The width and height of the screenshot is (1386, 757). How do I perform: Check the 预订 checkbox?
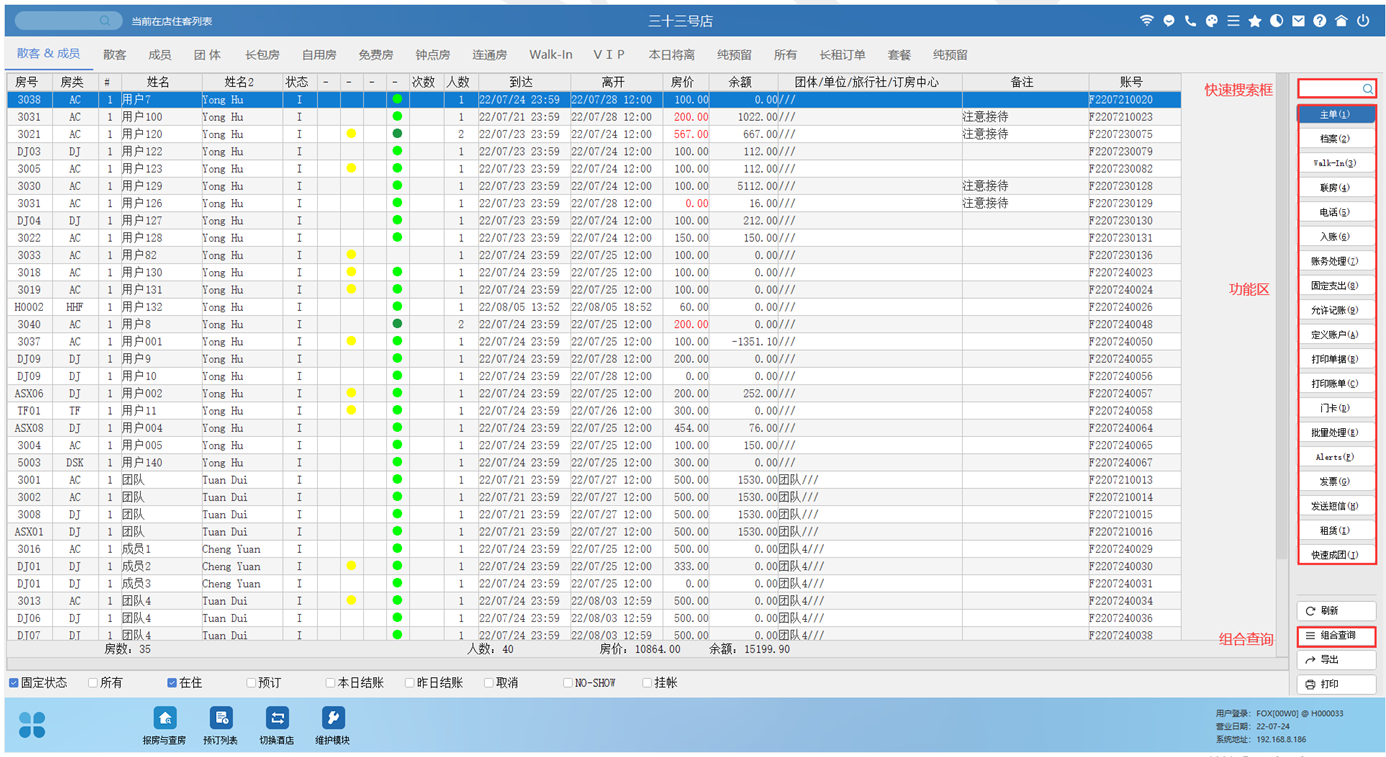[251, 683]
